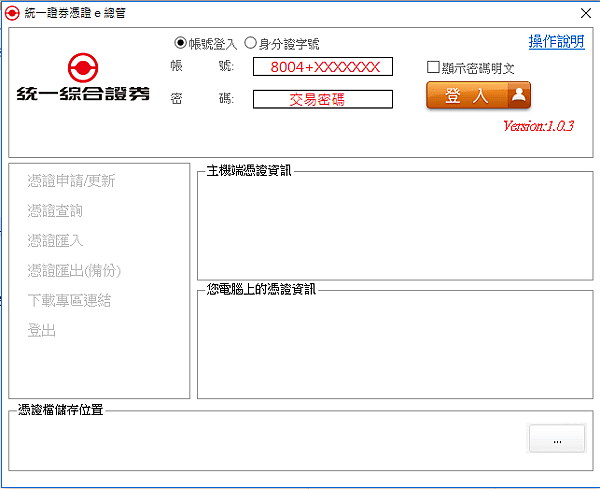Open 憑證查詢 menu item
This screenshot has width=600, height=489.
pyautogui.click(x=55, y=211)
